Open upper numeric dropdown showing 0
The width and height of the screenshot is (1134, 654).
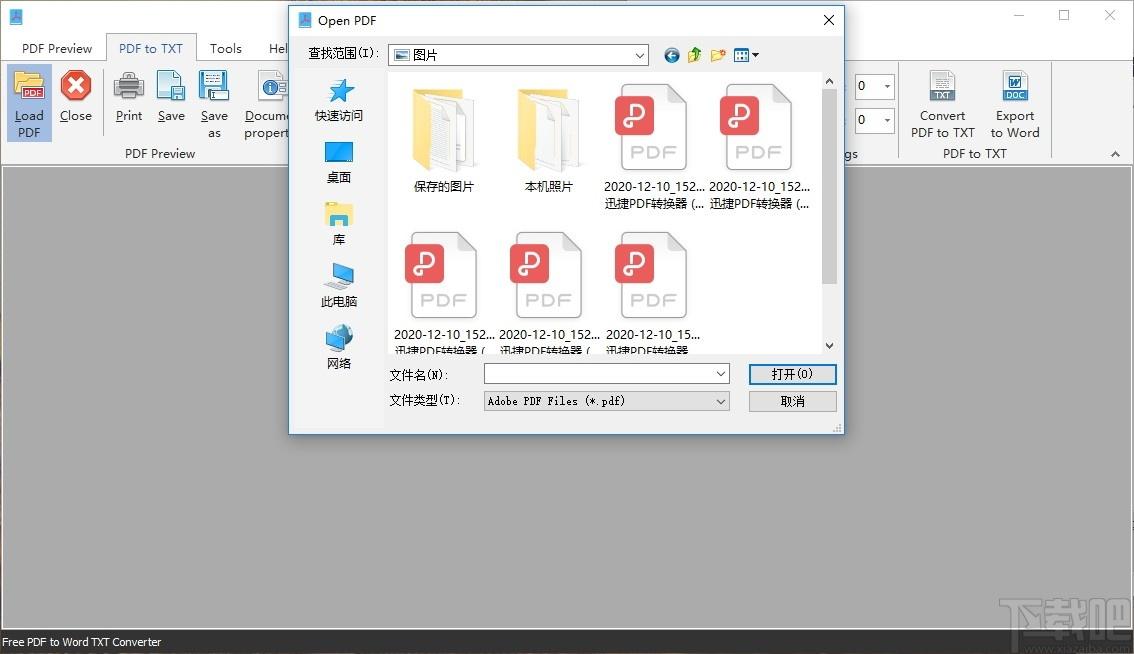[887, 86]
